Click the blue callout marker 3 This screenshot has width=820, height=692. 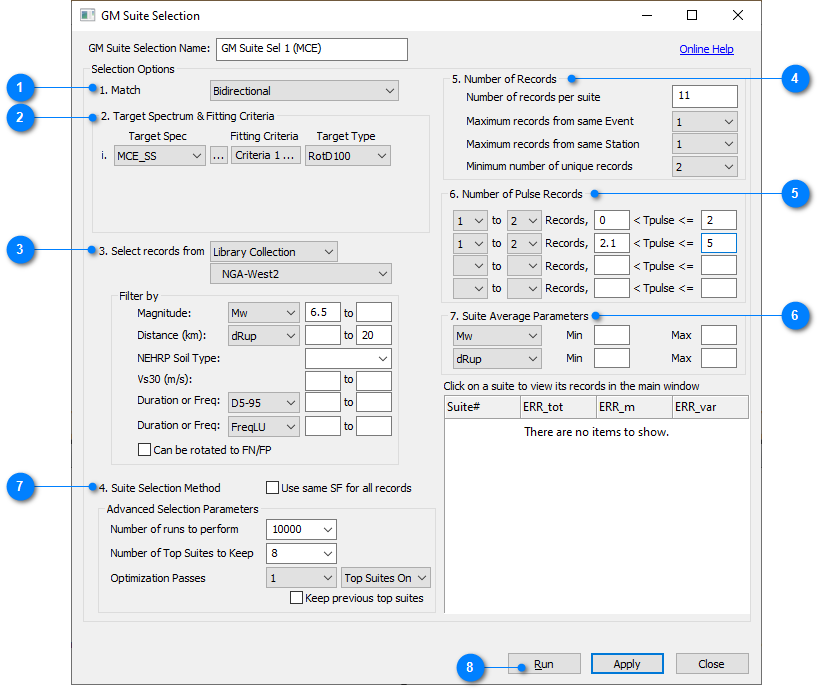pyautogui.click(x=20, y=250)
